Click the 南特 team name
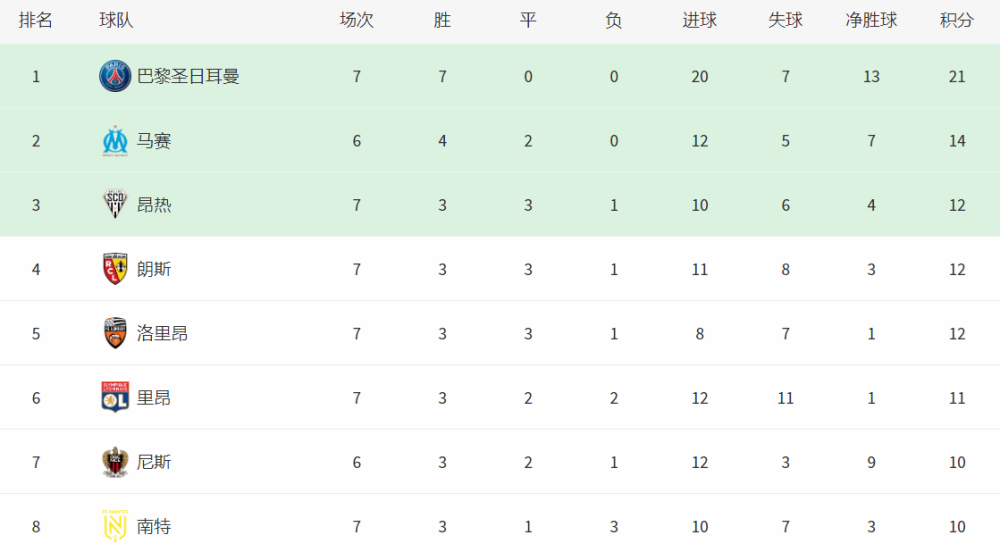This screenshot has height=552, width=1000. [154, 526]
